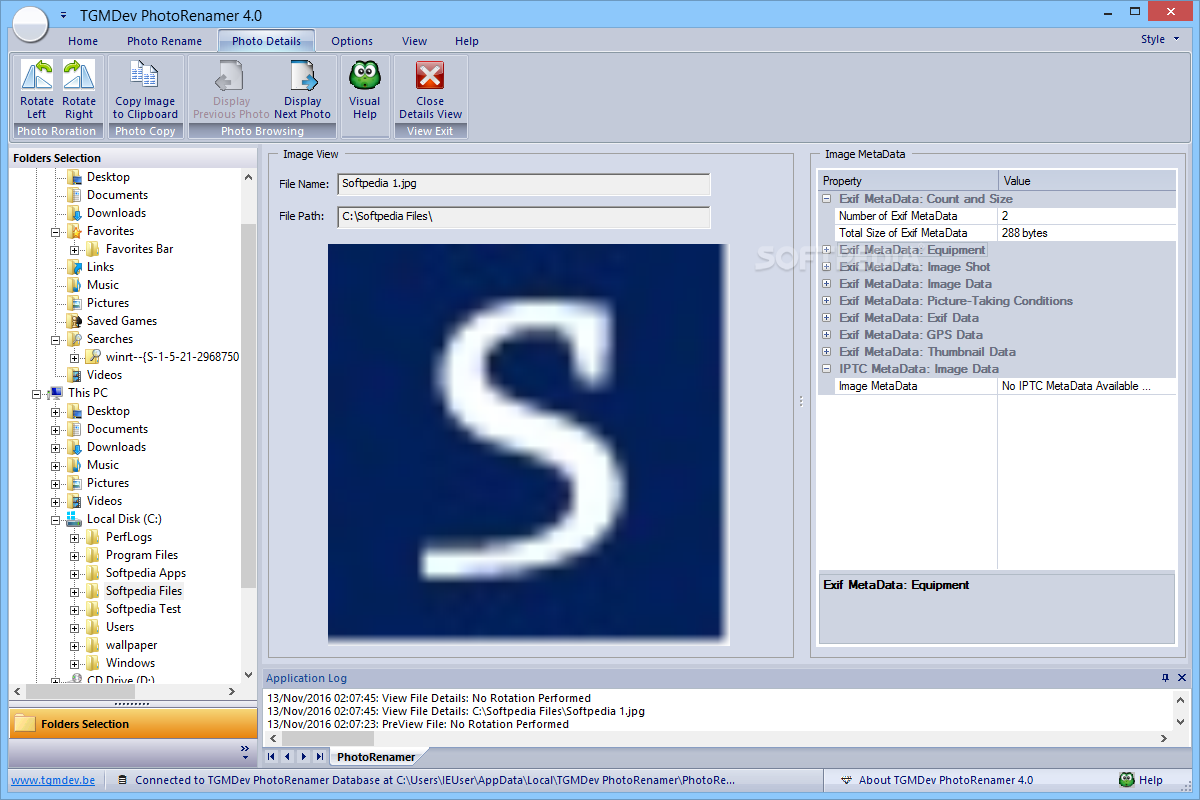Click the File Name field

[x=524, y=184]
